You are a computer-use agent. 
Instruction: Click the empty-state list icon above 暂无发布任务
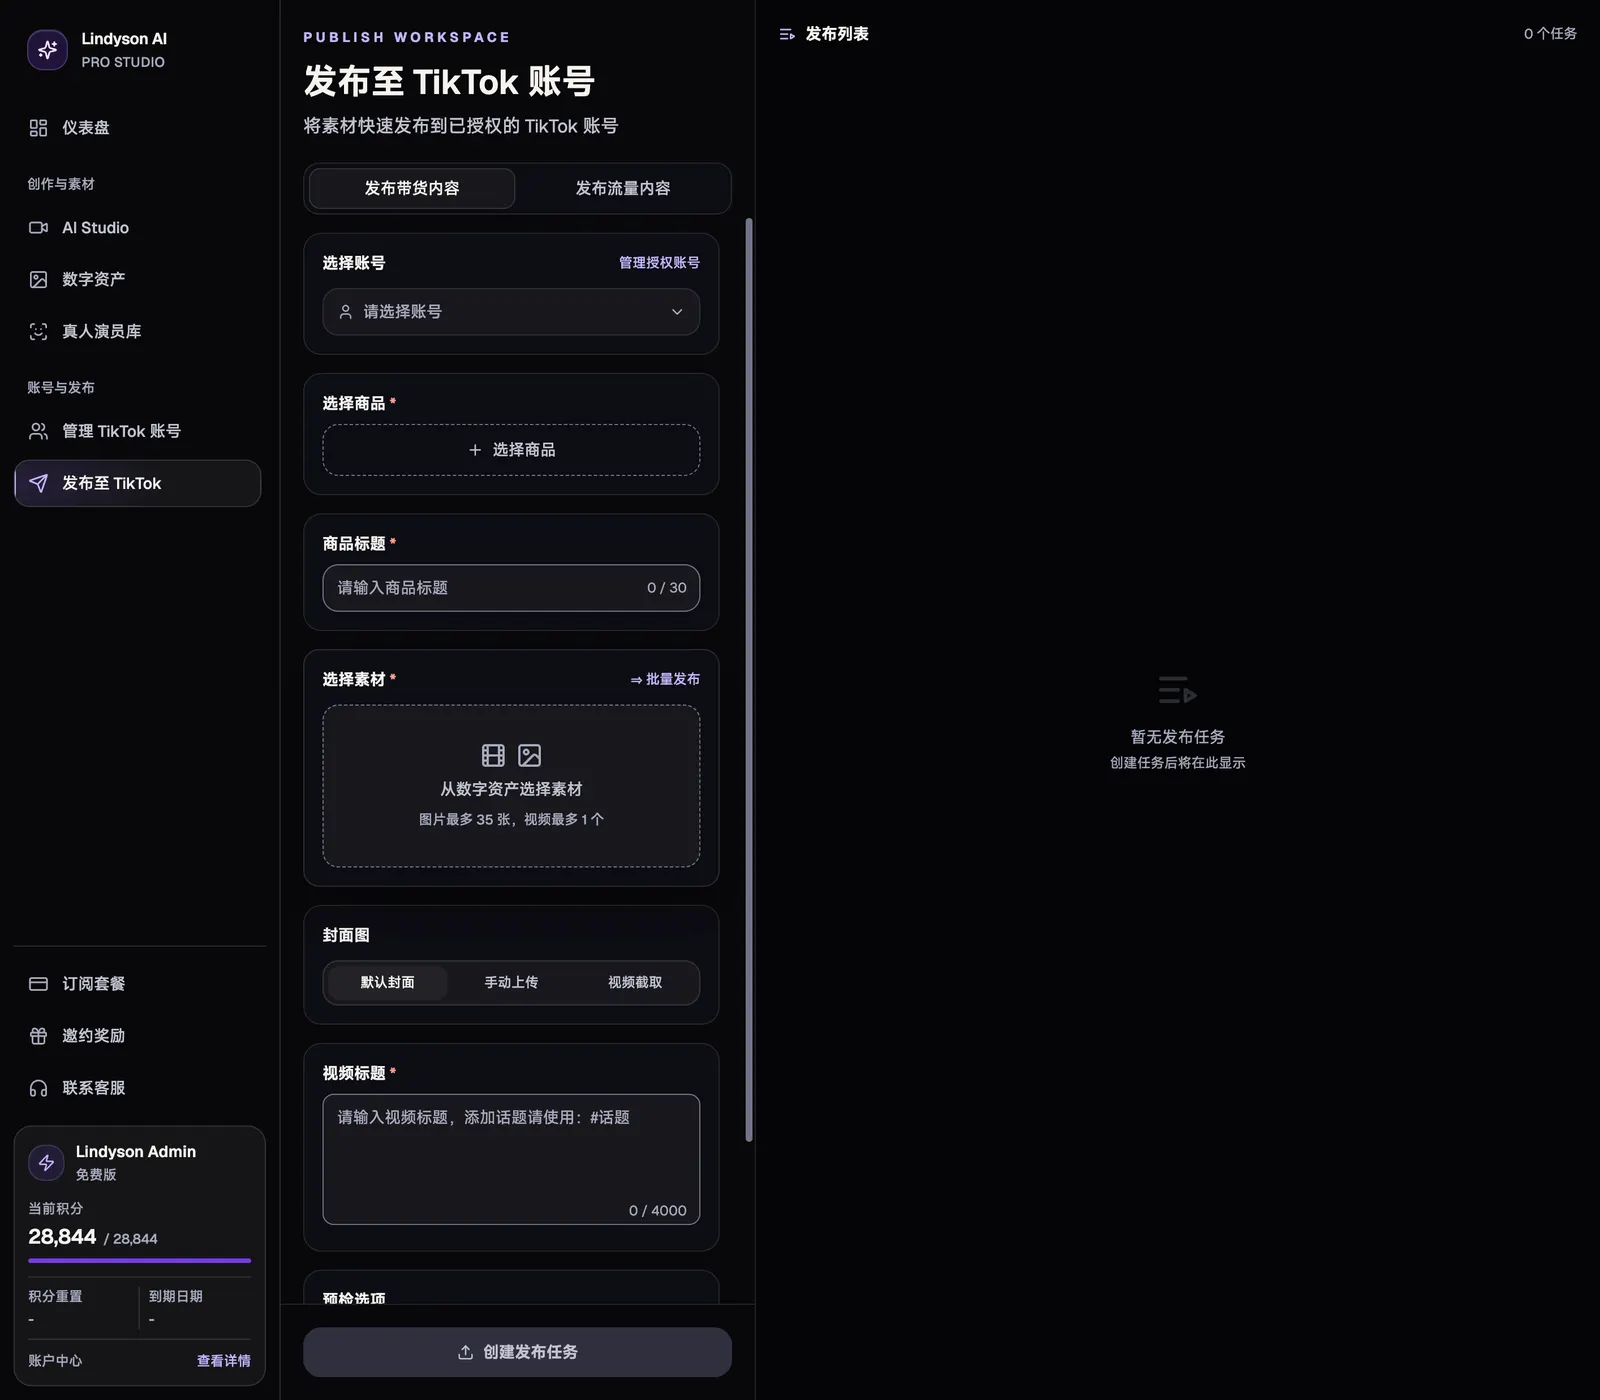(1177, 690)
